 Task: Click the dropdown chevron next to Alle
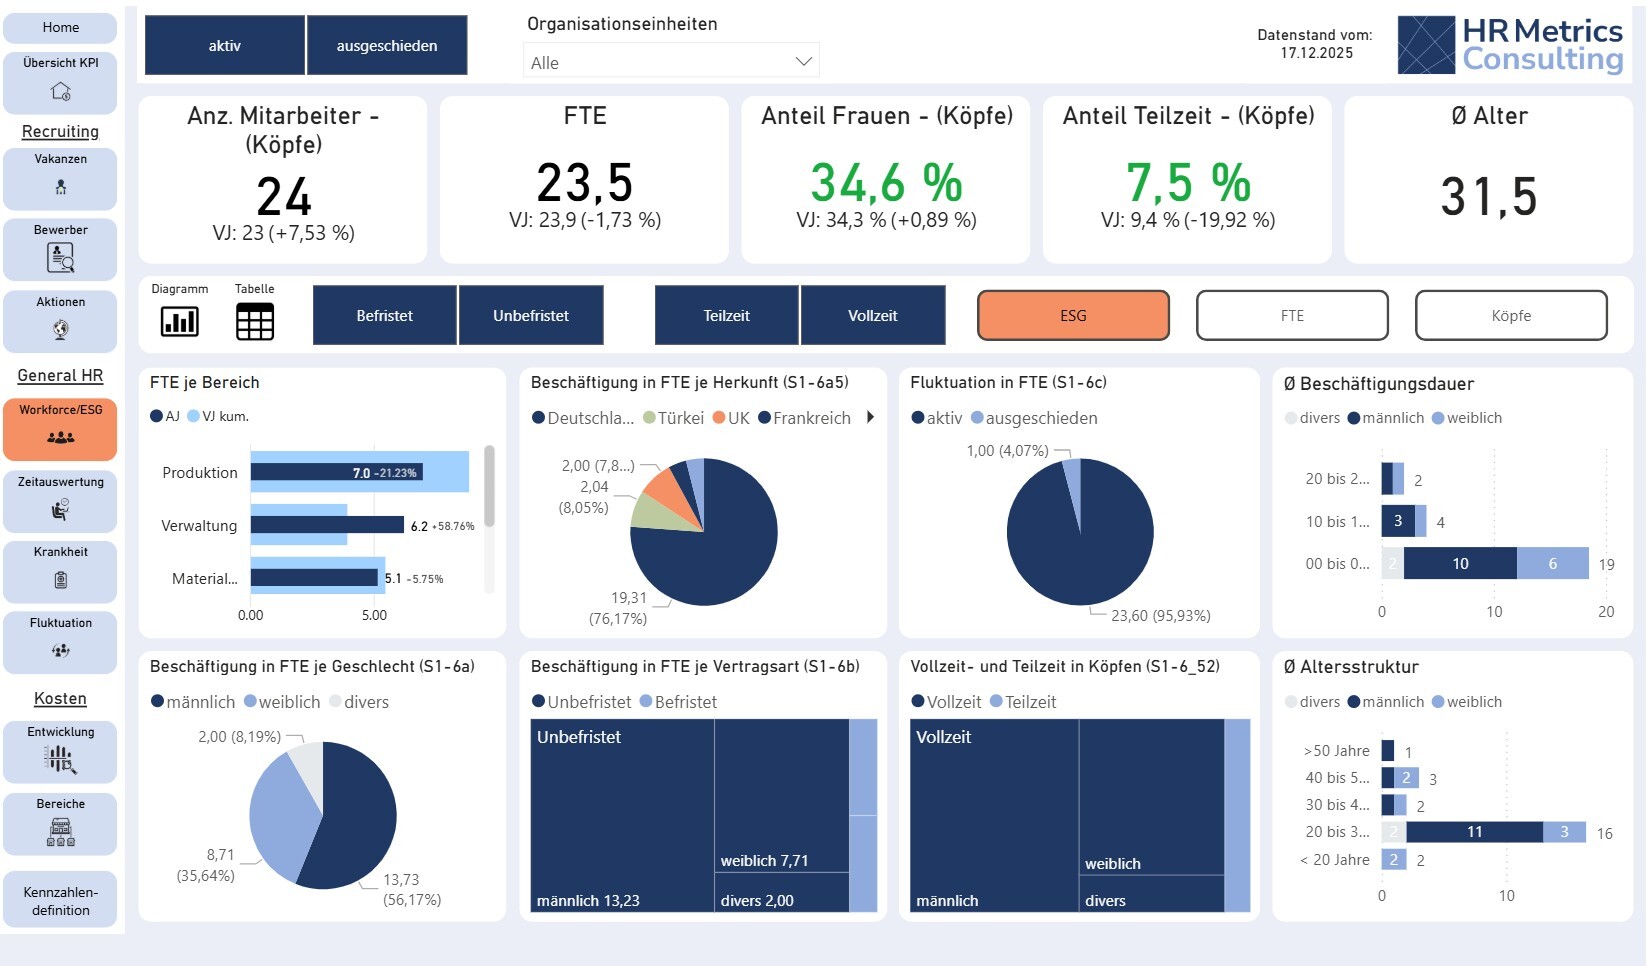803,62
